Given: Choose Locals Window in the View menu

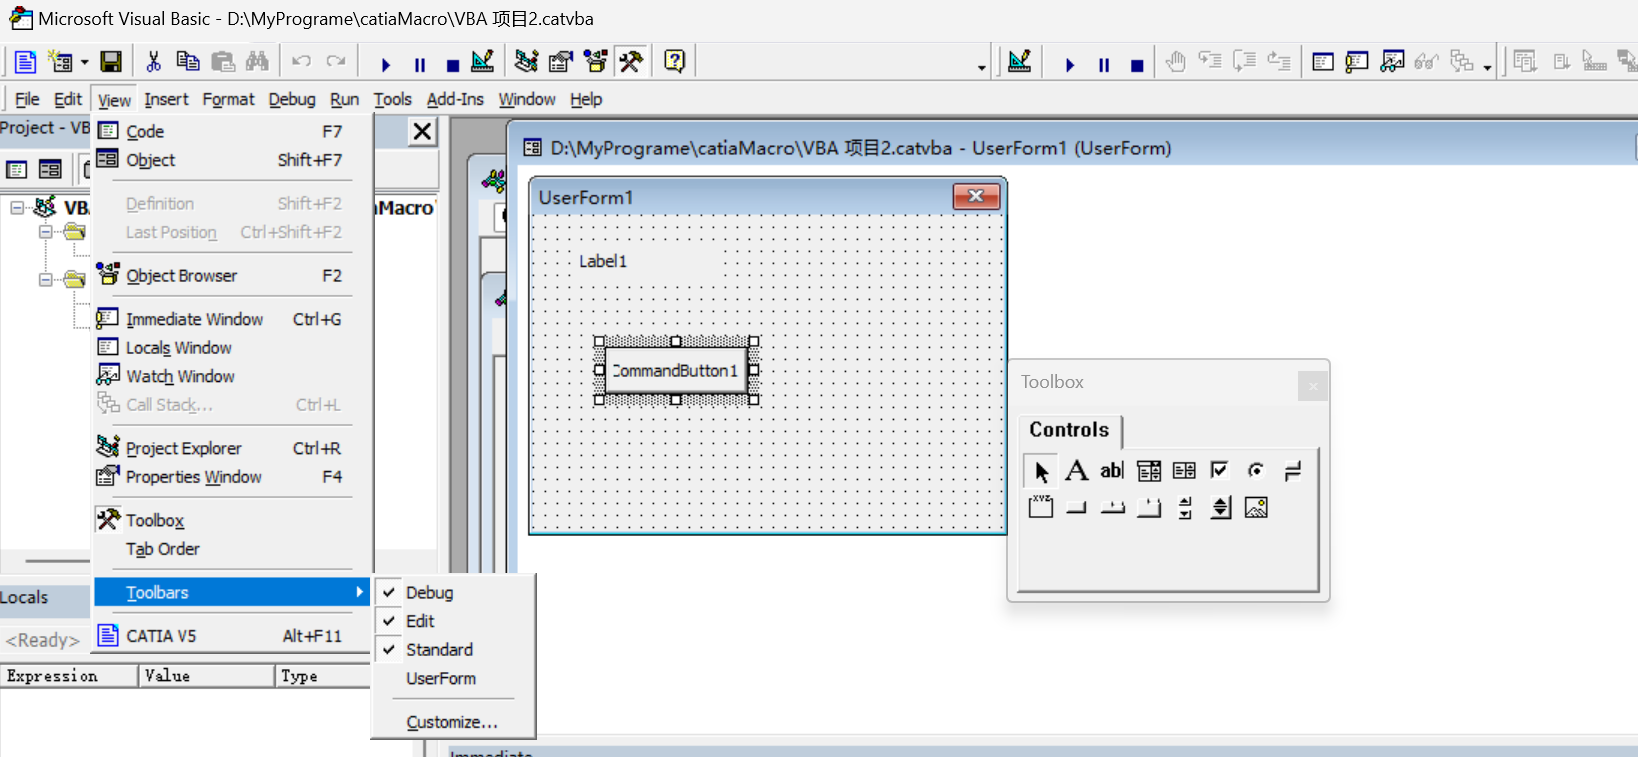Looking at the screenshot, I should (x=232, y=347).
